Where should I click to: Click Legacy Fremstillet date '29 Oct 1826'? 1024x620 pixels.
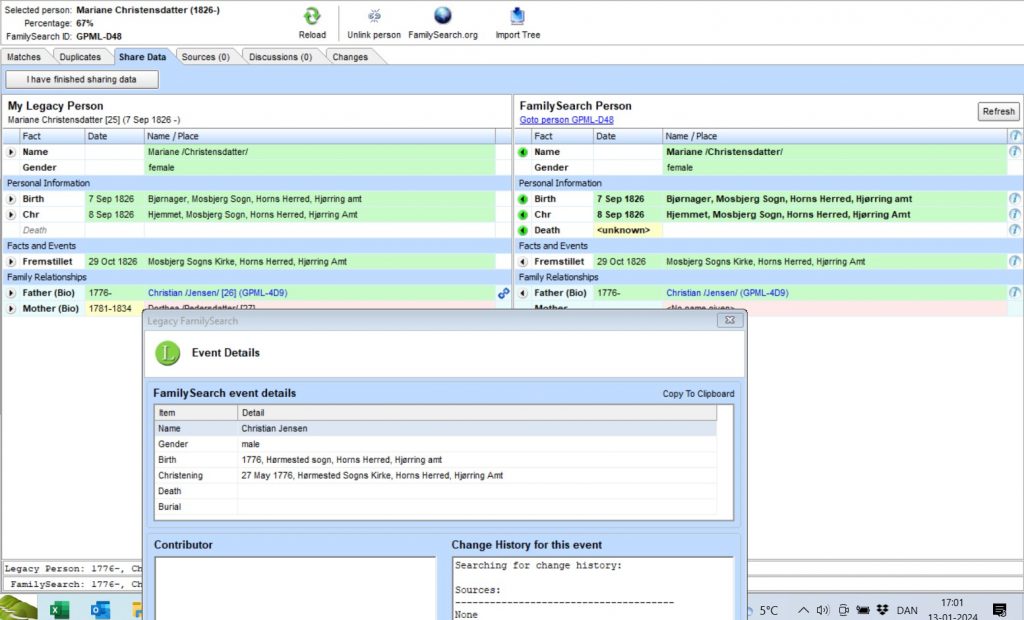click(113, 261)
